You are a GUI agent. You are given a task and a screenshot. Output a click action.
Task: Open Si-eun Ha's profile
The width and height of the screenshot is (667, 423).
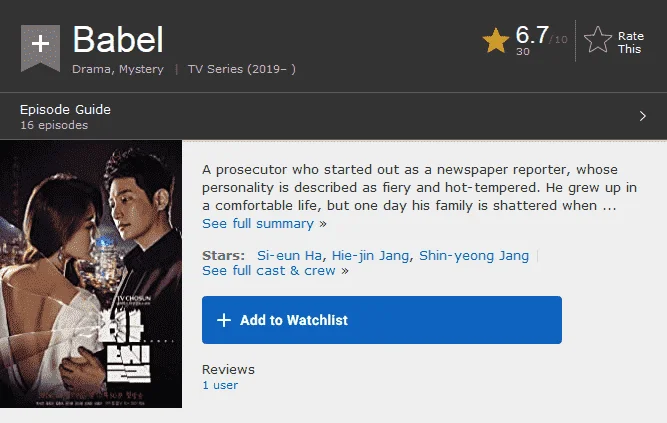click(289, 255)
